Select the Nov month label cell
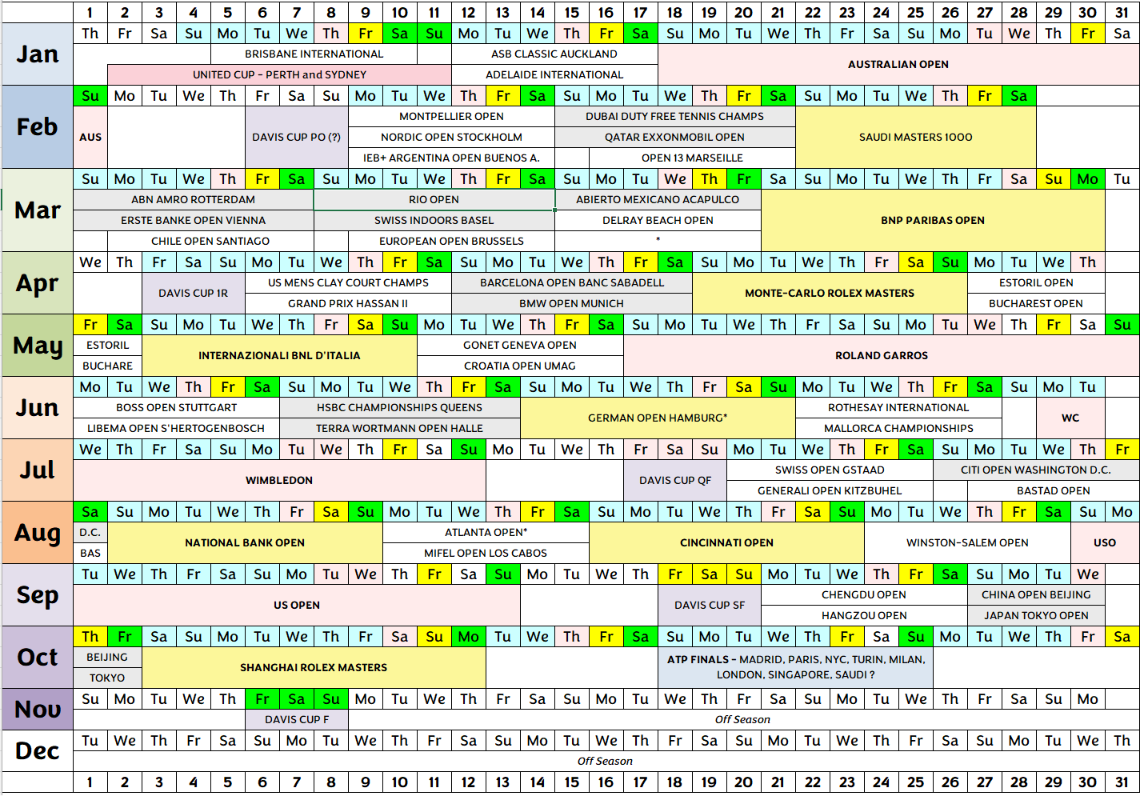This screenshot has height=796, width=1144. click(37, 709)
